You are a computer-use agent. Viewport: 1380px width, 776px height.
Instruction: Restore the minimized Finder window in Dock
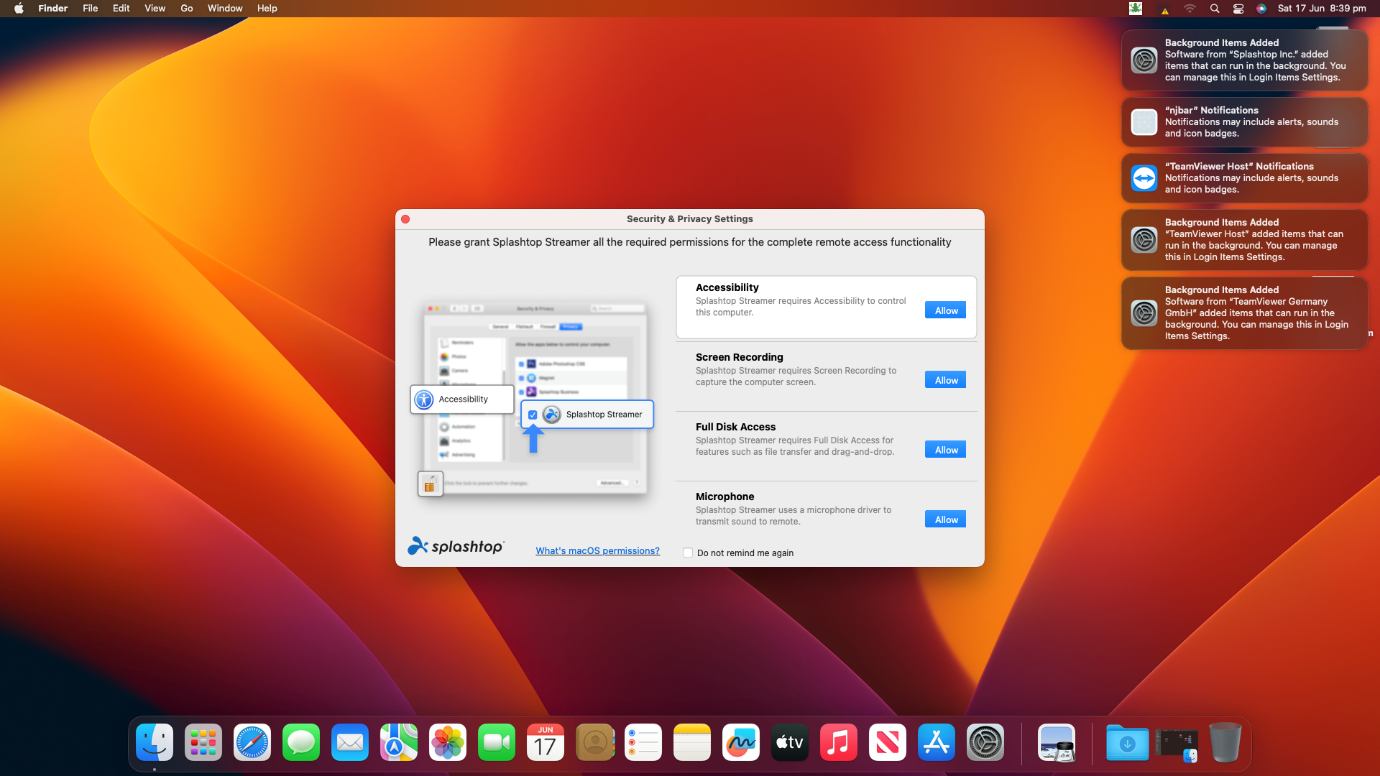pos(1177,742)
